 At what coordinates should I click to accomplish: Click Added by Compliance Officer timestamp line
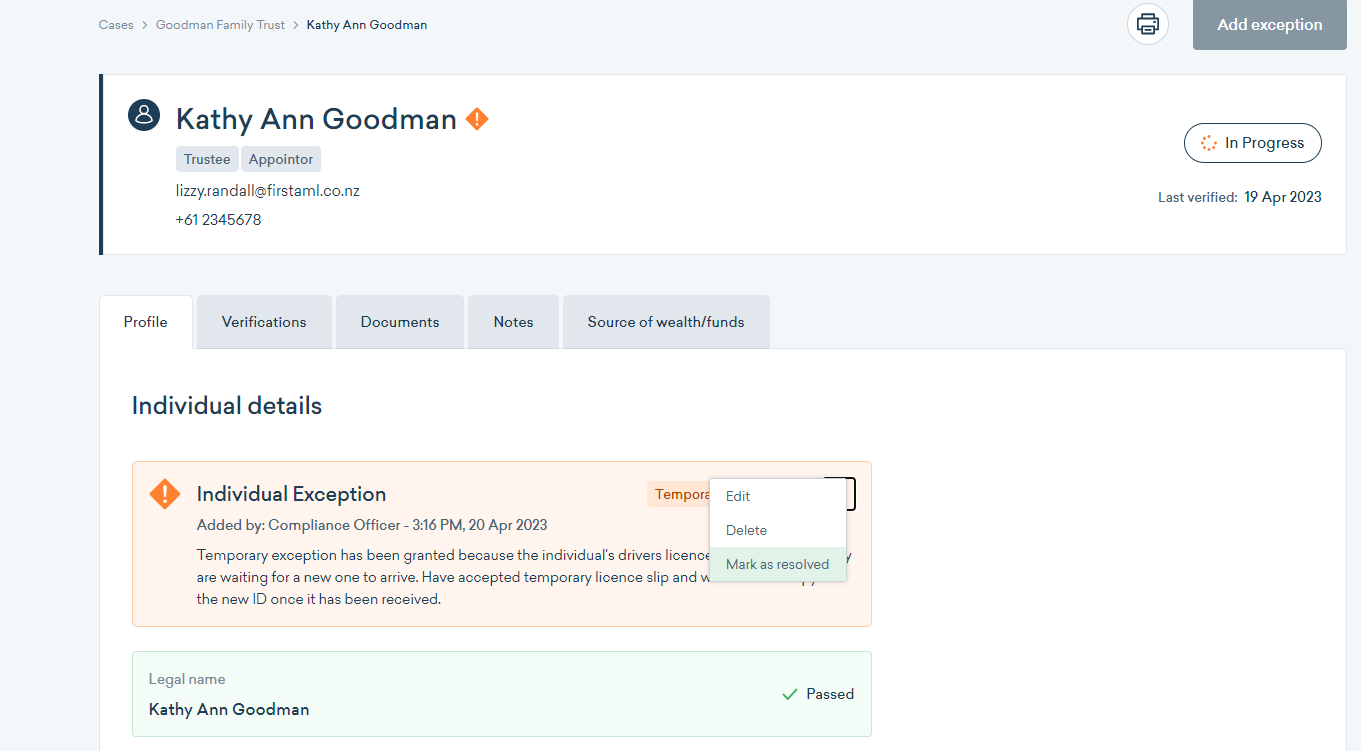coord(372,525)
